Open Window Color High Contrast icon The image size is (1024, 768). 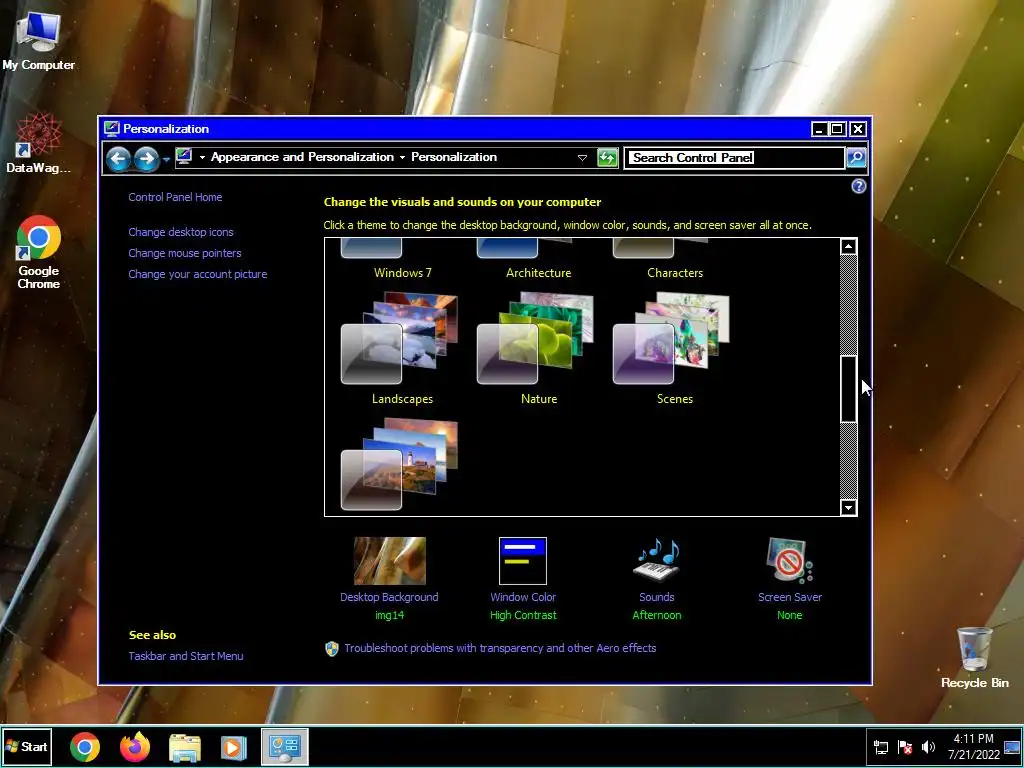pyautogui.click(x=523, y=561)
